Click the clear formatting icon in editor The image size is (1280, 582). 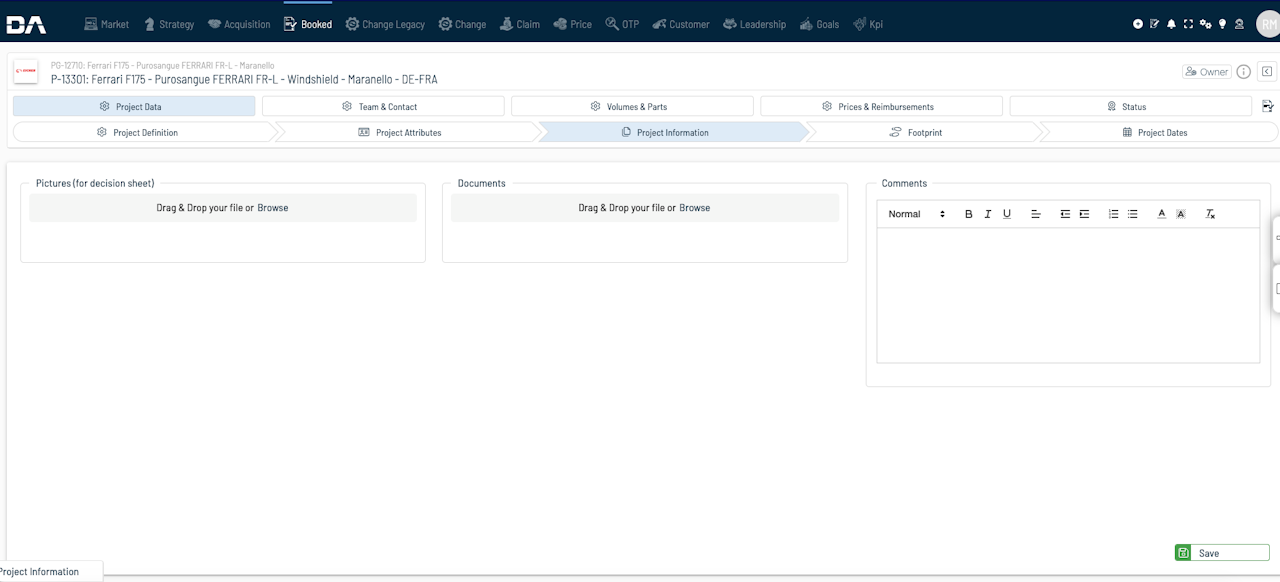point(1210,214)
